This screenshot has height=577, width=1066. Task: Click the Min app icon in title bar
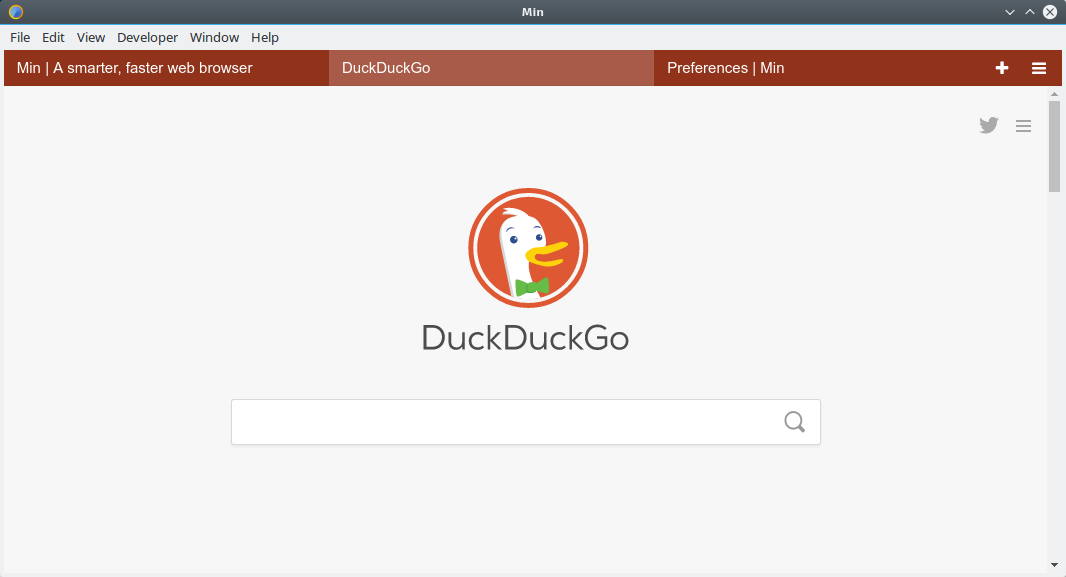(16, 12)
